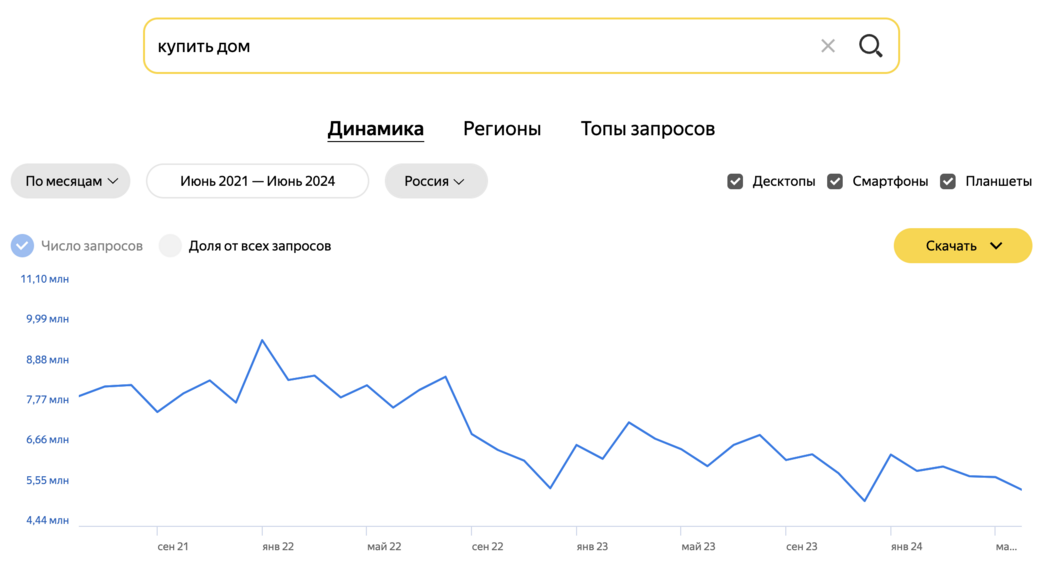Open the По месяцам period dropdown
Screen dimensions: 1050x575
point(70,181)
